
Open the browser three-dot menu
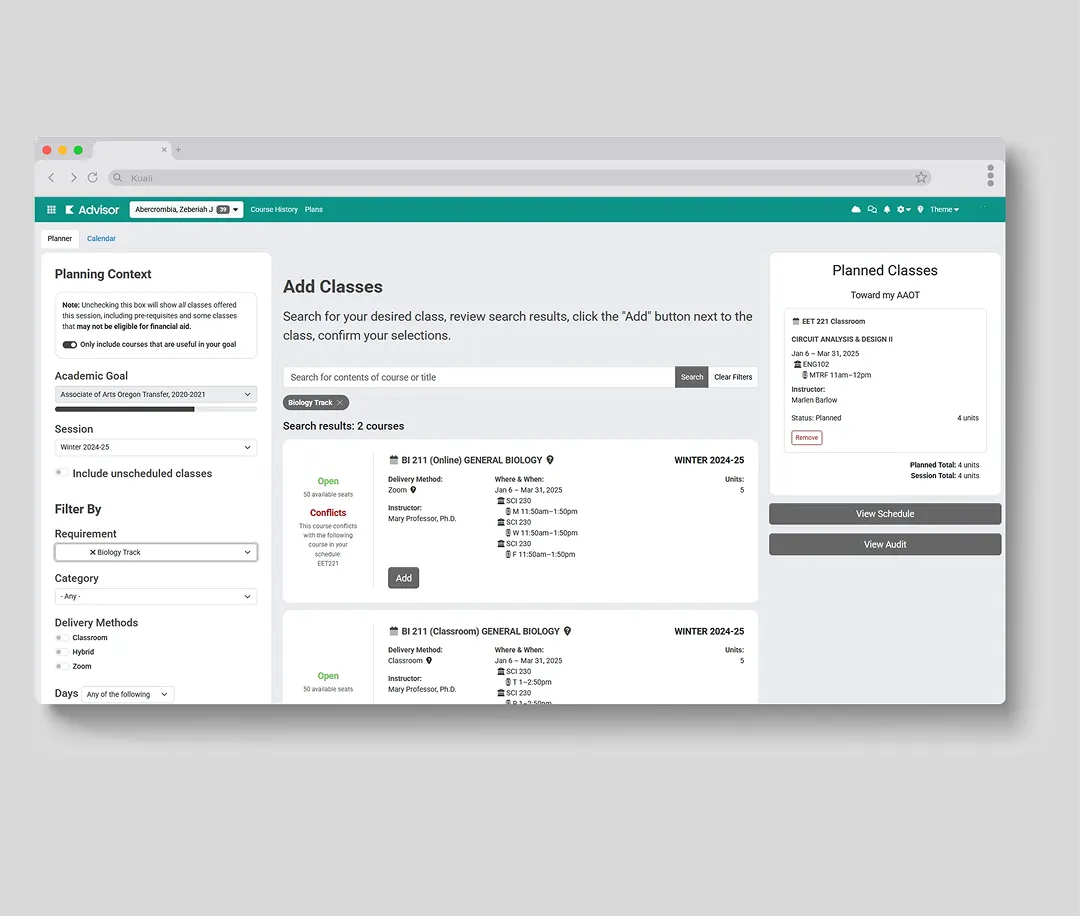990,176
